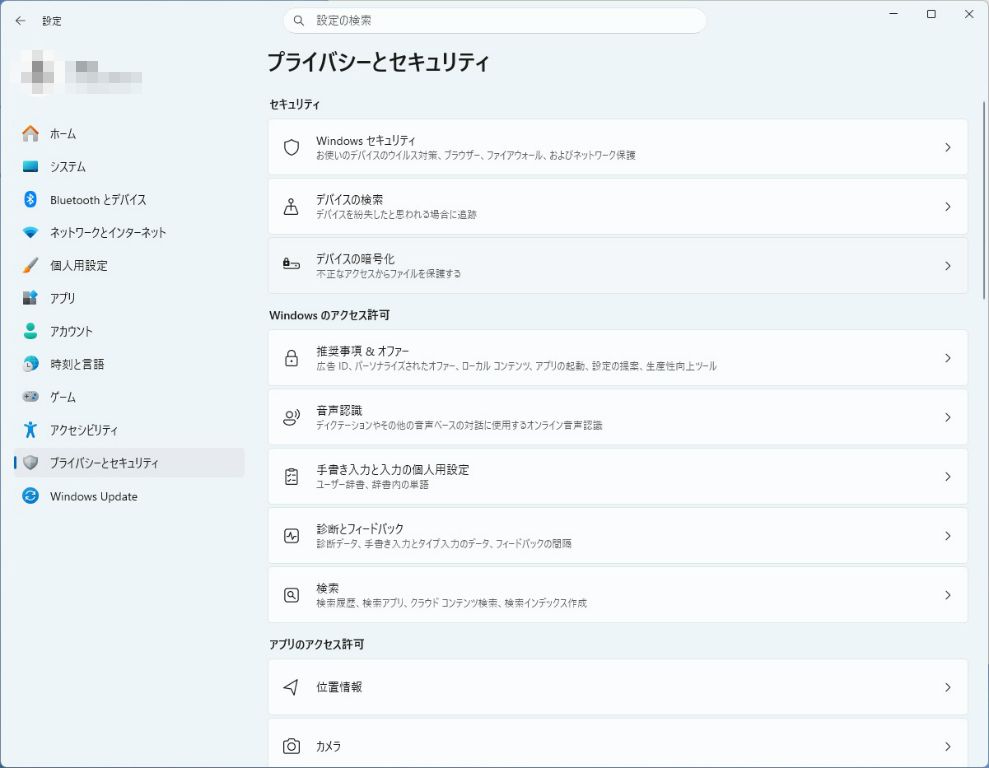Select Windows Update label in sidebar
This screenshot has height=768, width=989.
pos(93,496)
